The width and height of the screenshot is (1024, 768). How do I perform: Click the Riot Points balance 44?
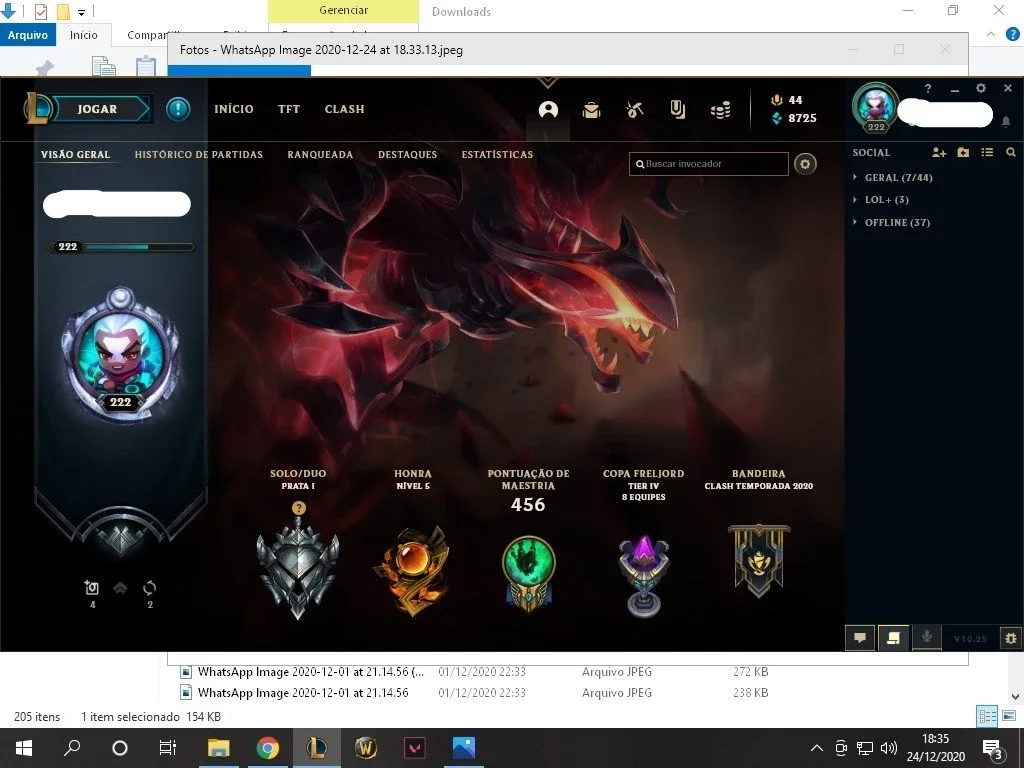coord(787,100)
